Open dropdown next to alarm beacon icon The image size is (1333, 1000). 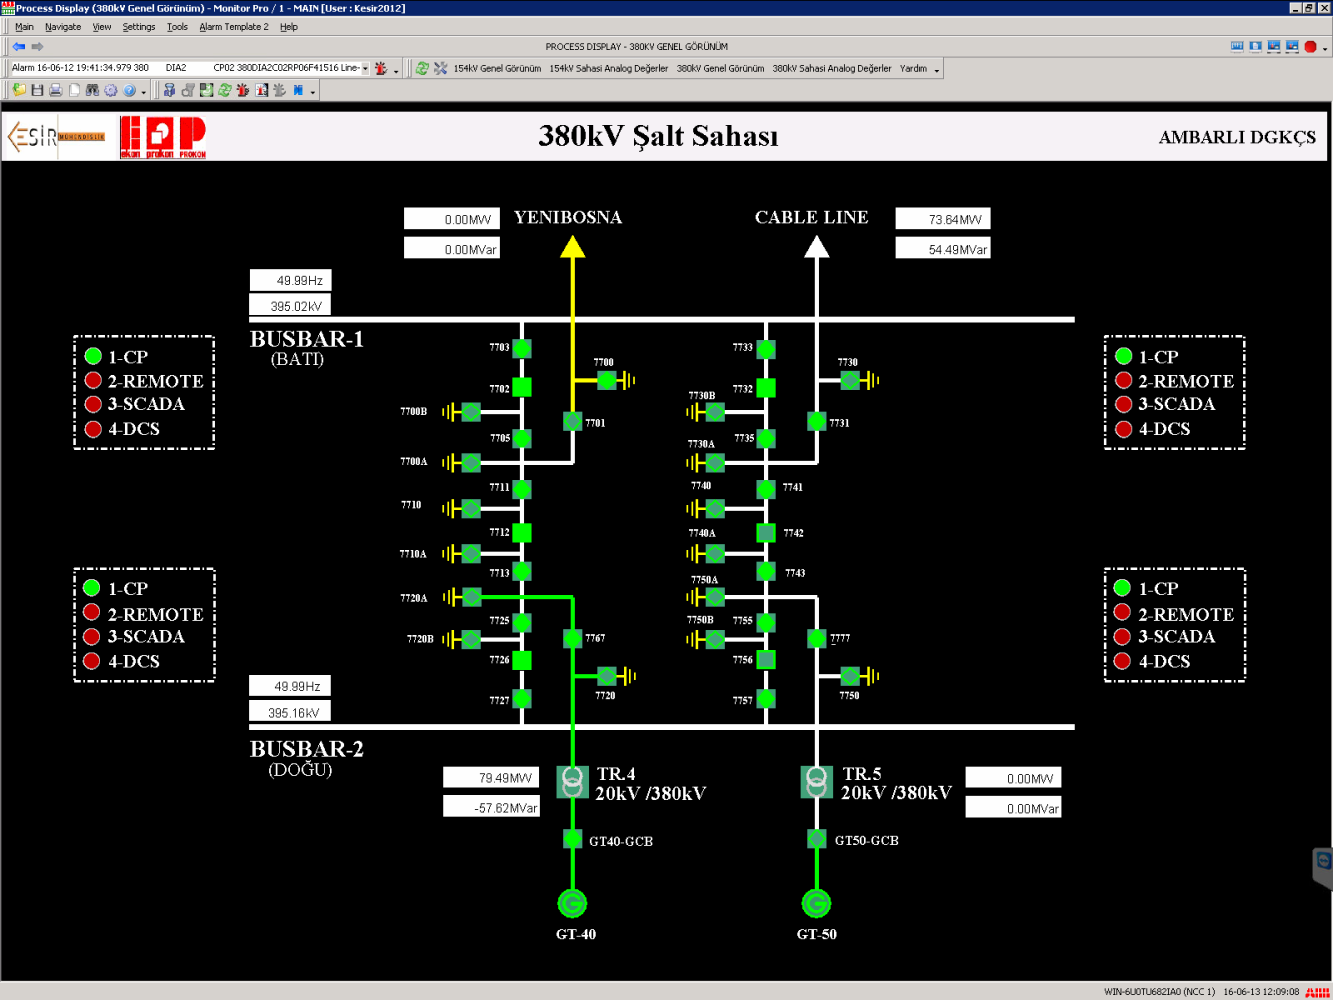pyautogui.click(x=396, y=70)
